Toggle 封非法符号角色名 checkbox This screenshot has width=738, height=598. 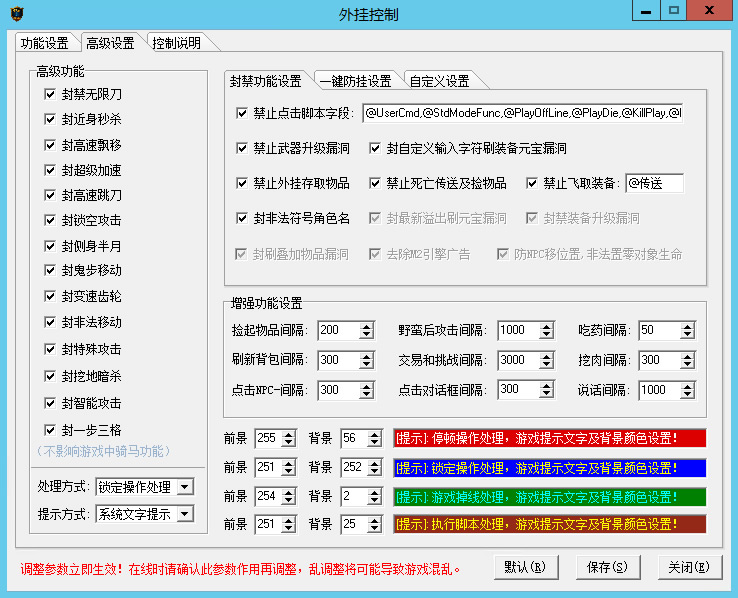click(241, 218)
